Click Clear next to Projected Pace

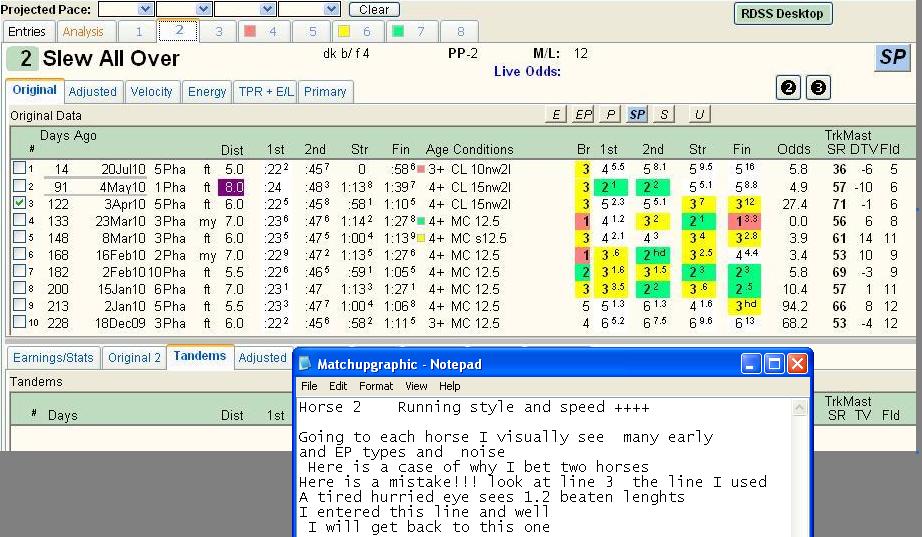pyautogui.click(x=374, y=9)
